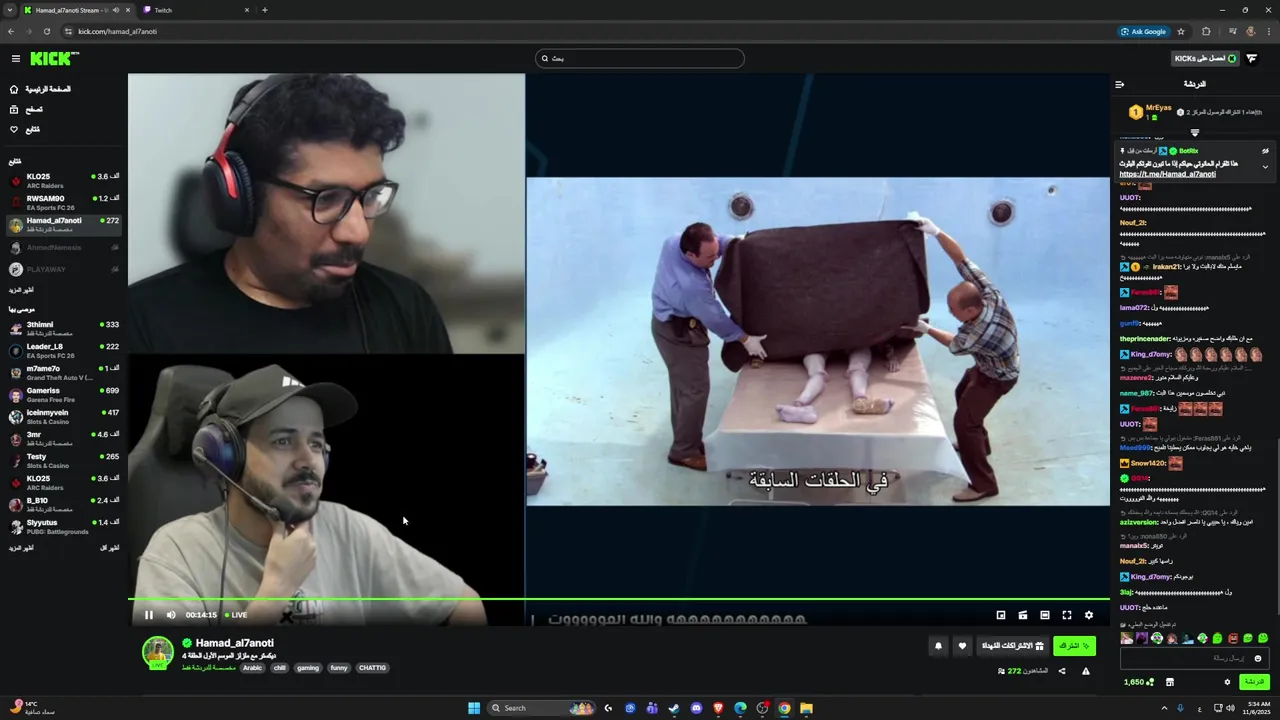Viewport: 1280px width, 720px height.
Task: Expand show more under recommended list
Action: tap(21, 548)
